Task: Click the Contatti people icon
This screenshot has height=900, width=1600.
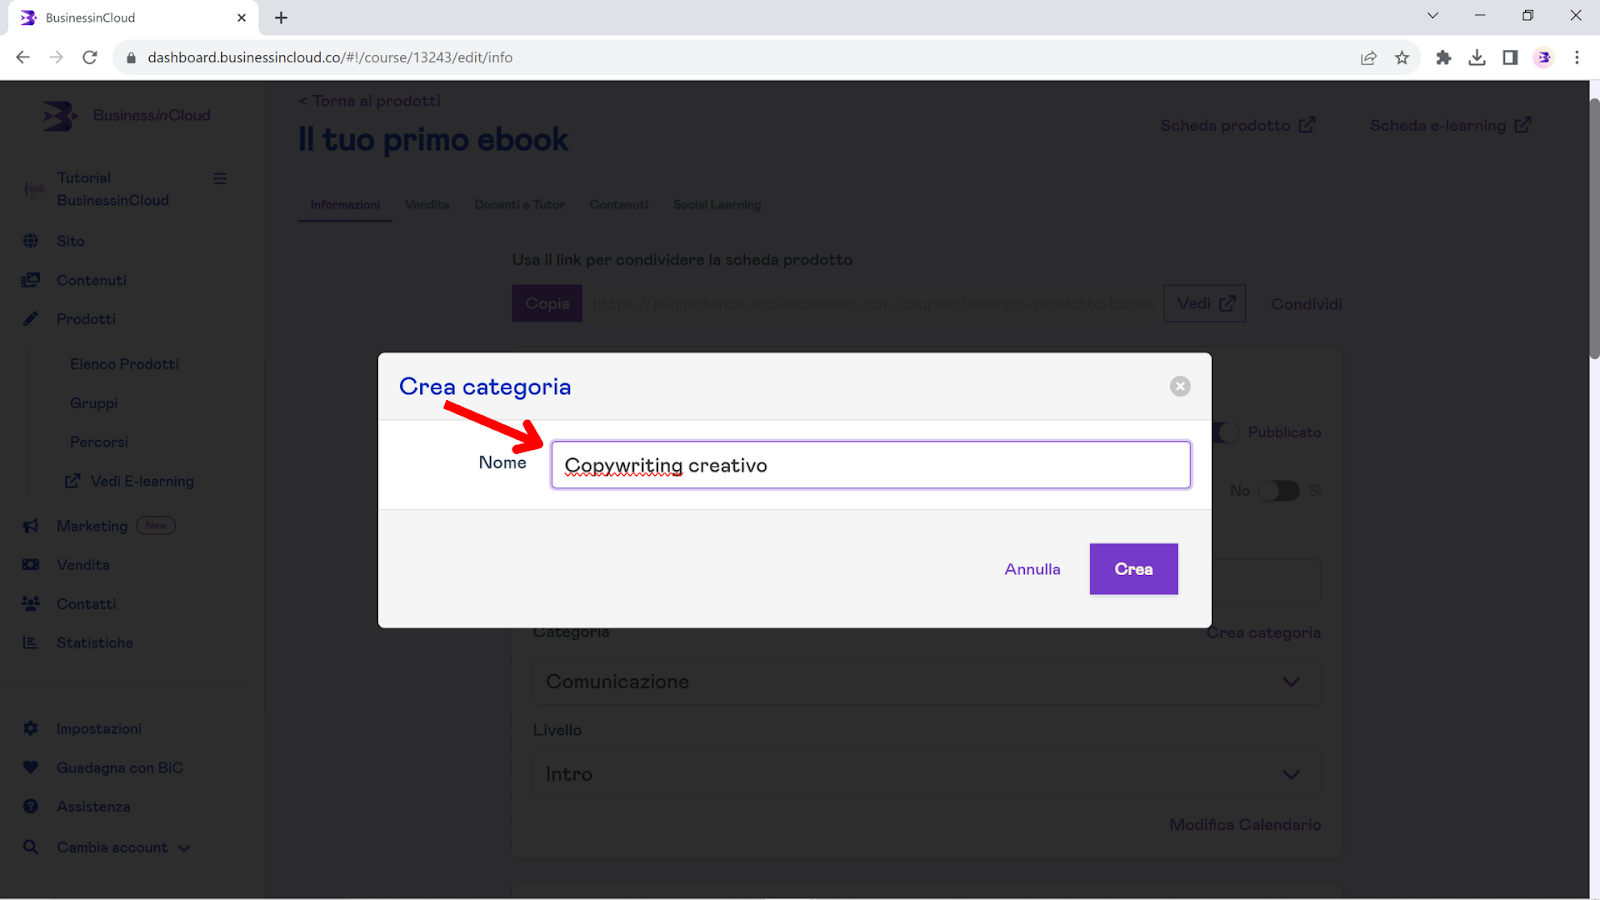Action: [31, 604]
